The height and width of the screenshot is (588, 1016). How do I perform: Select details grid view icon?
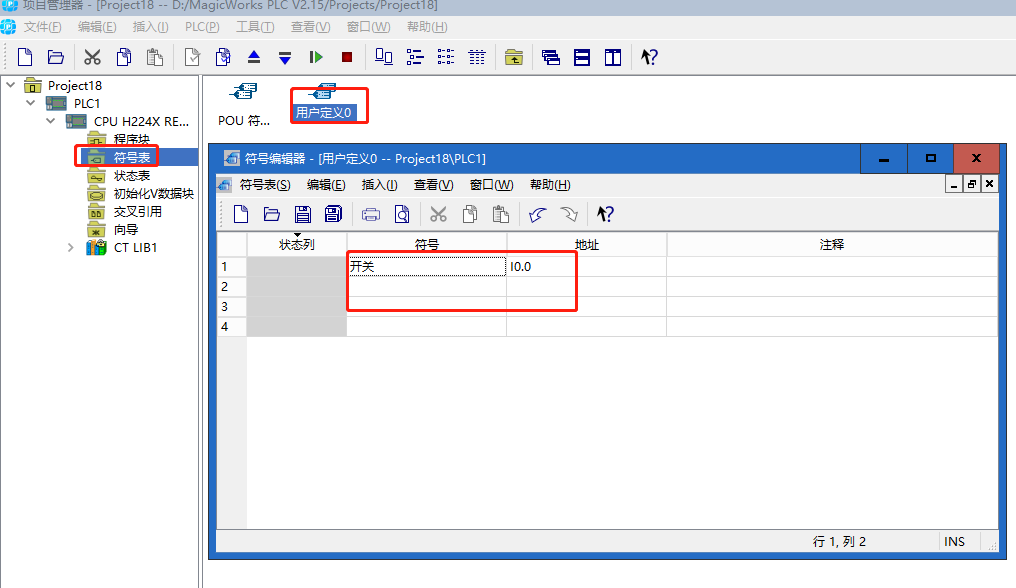(x=477, y=57)
